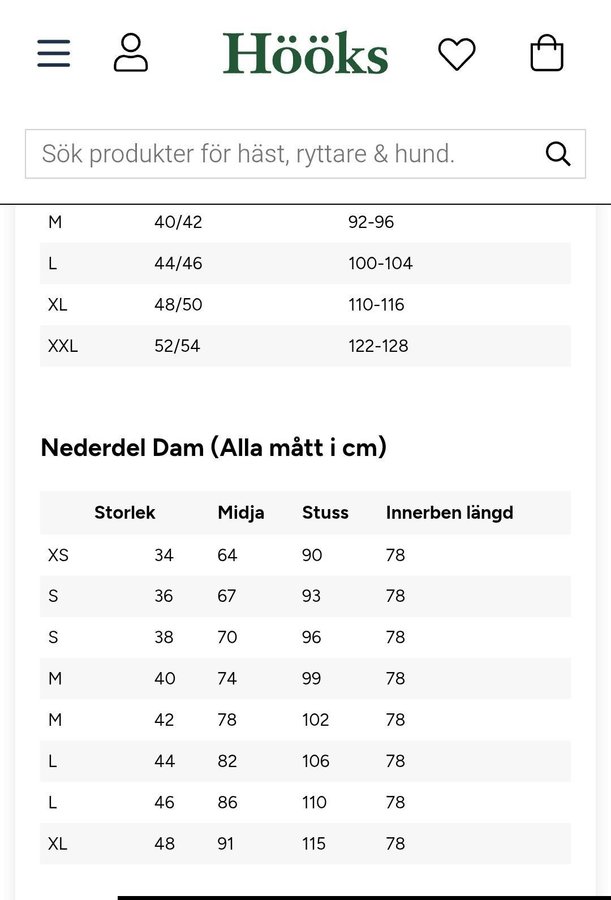Select the Midja column header

click(241, 513)
